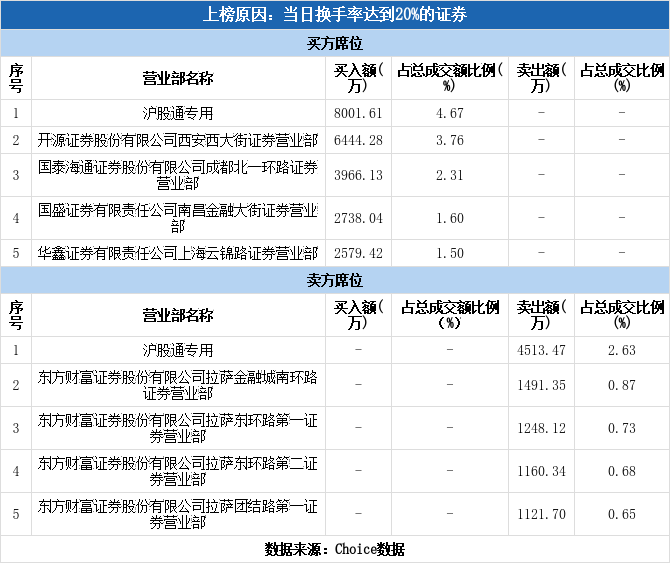
Task: Click the percentage 0.87
Action: point(622,385)
